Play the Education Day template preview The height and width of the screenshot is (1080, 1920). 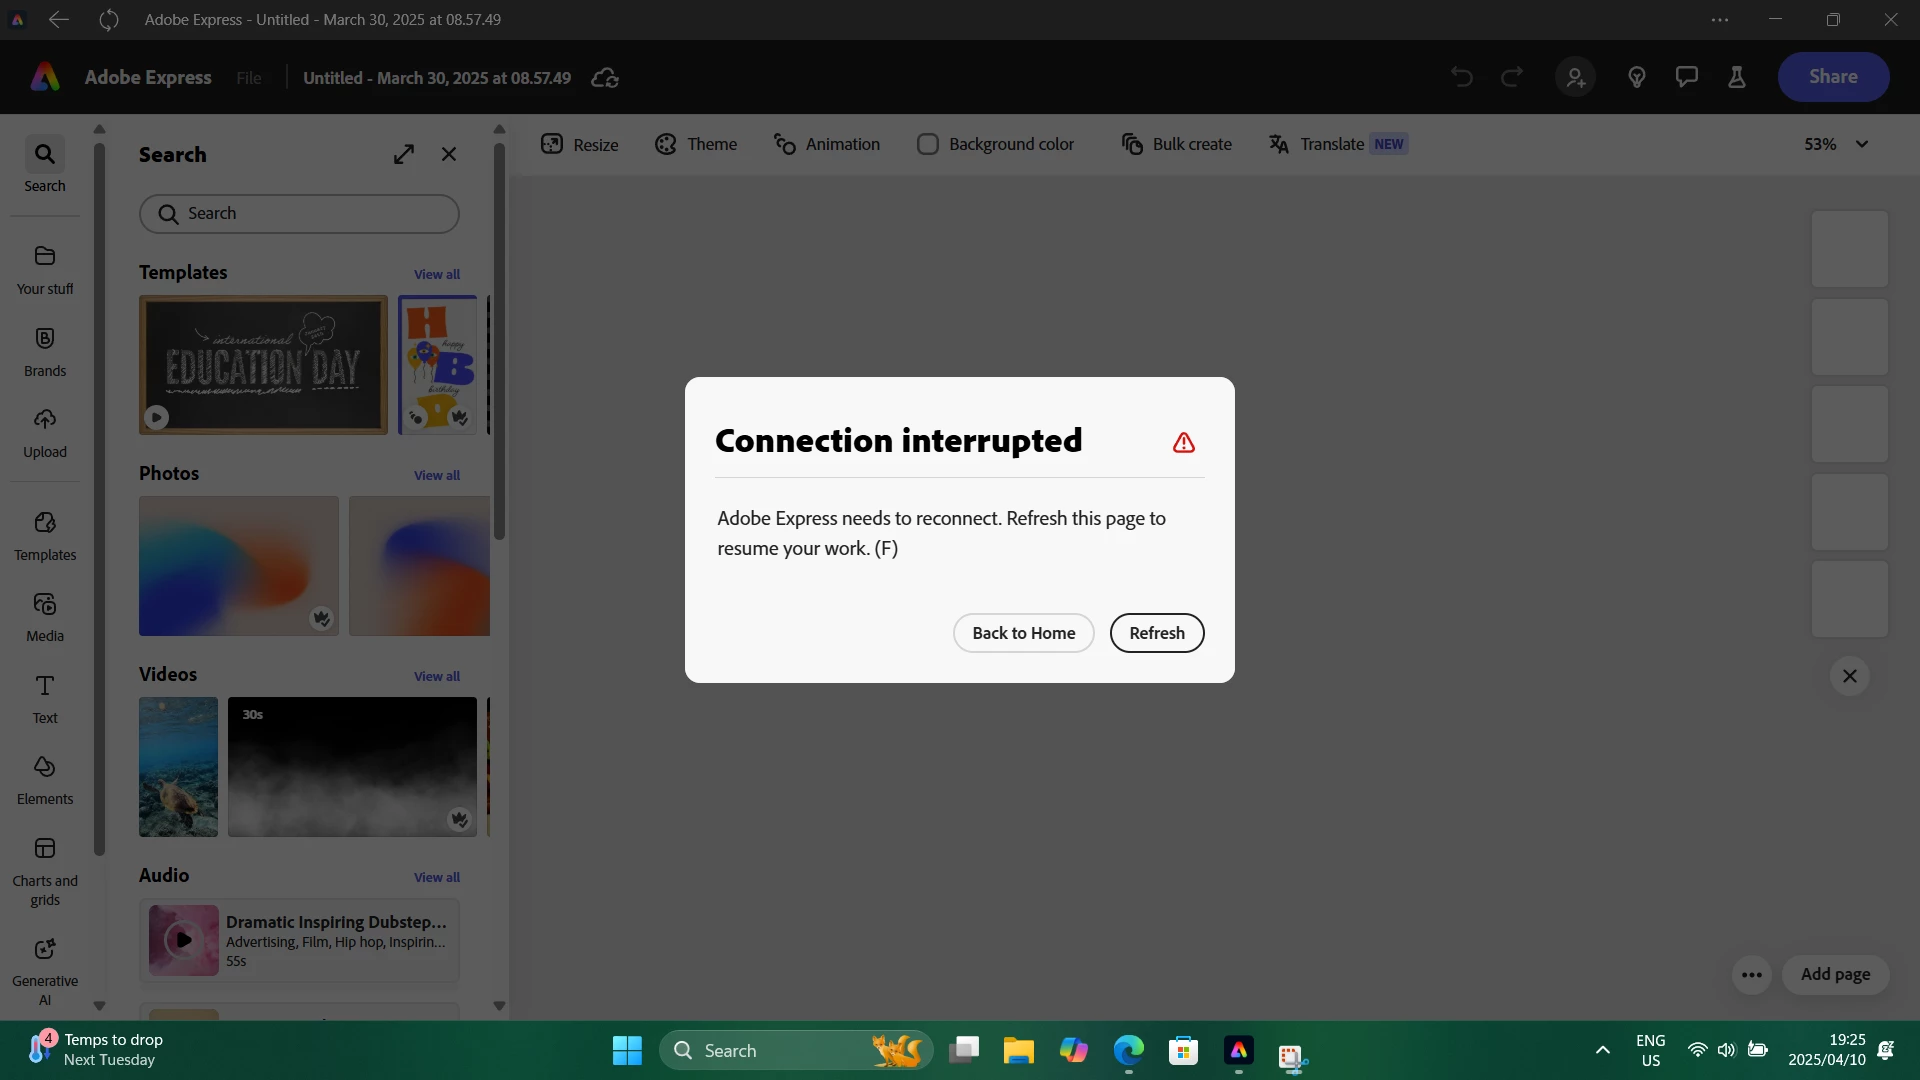[156, 417]
